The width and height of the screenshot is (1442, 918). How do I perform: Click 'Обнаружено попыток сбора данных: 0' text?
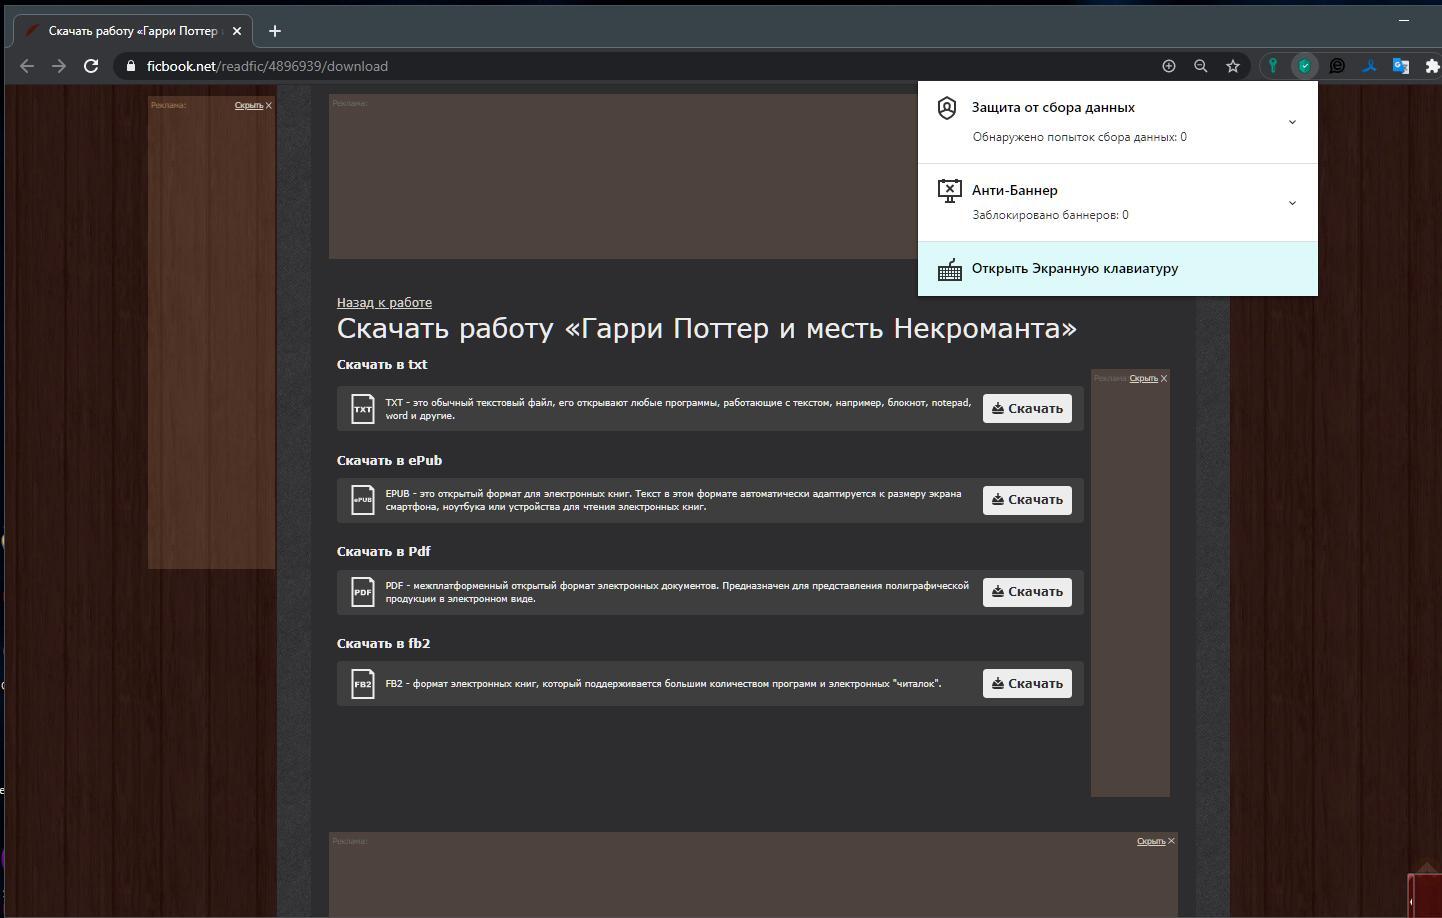point(1079,137)
